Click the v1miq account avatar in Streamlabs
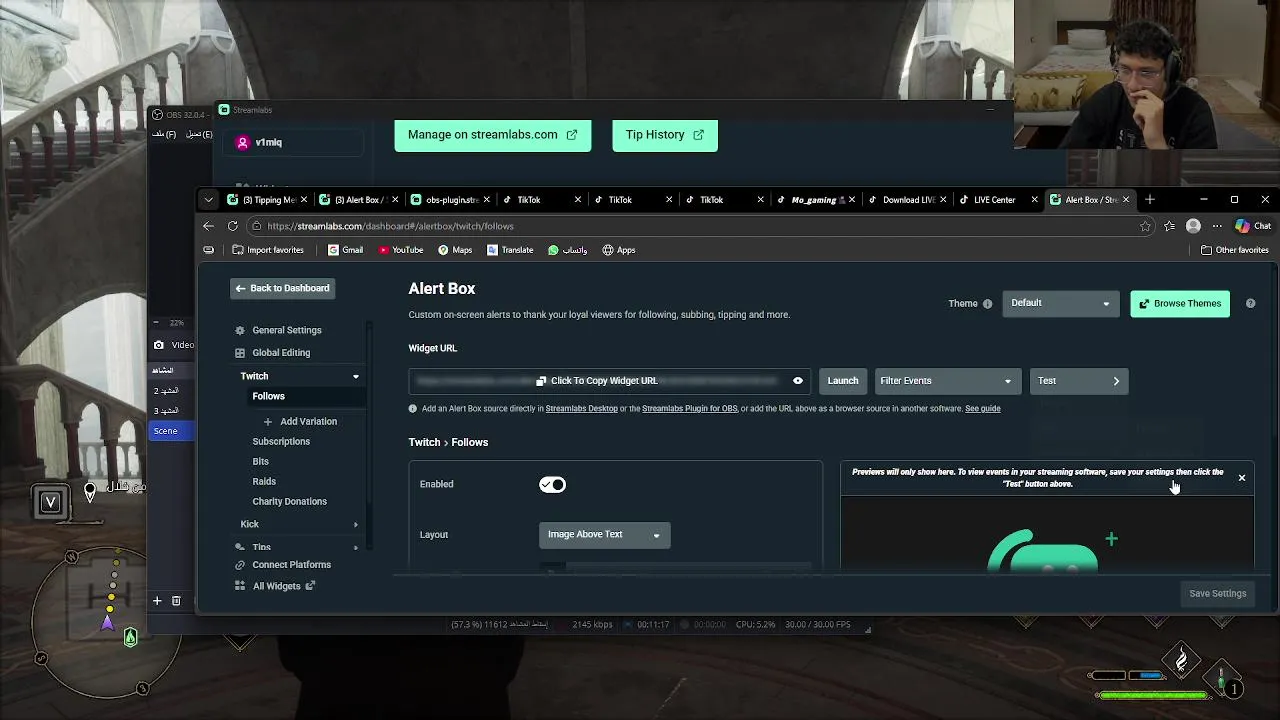 (x=242, y=143)
